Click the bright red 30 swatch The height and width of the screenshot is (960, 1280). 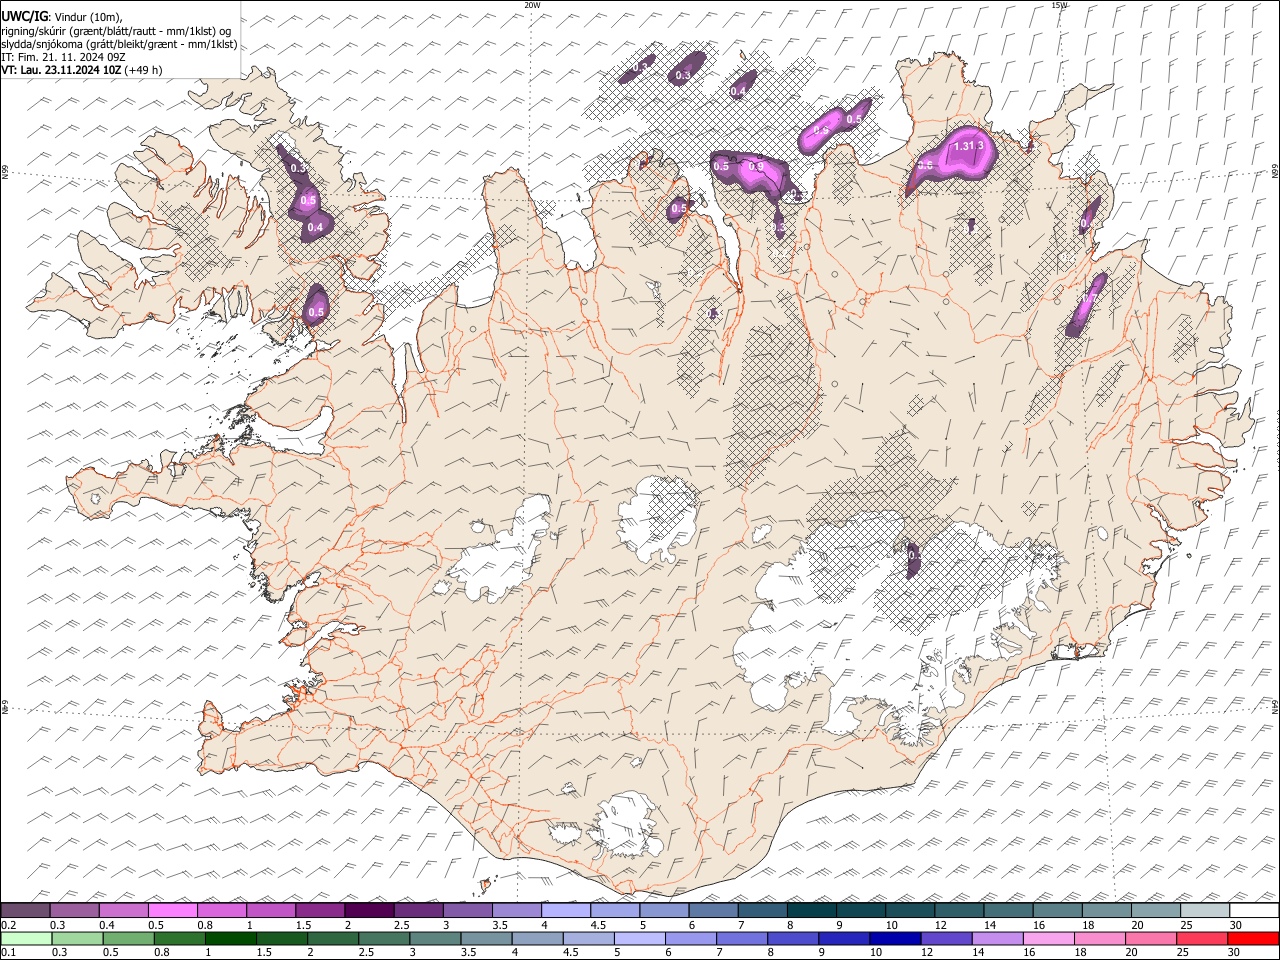[1252, 939]
